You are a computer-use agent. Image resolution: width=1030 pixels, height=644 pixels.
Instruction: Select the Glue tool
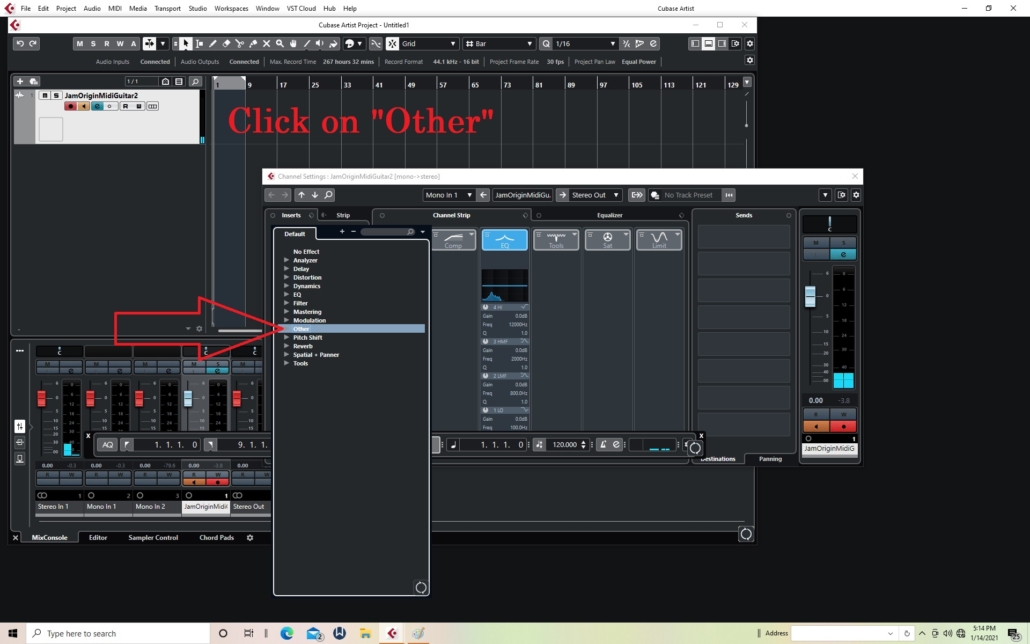(253, 43)
